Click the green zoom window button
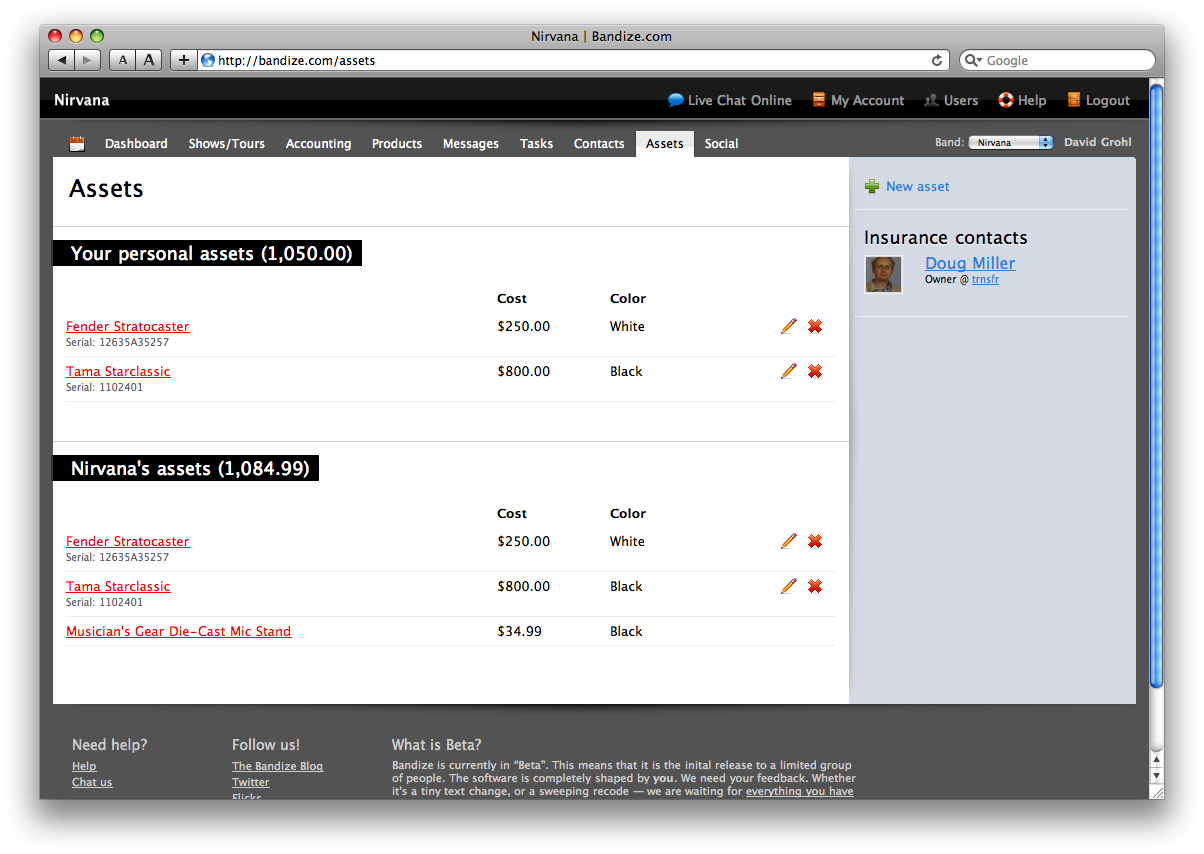Image resolution: width=1204 pixels, height=854 pixels. 97,36
